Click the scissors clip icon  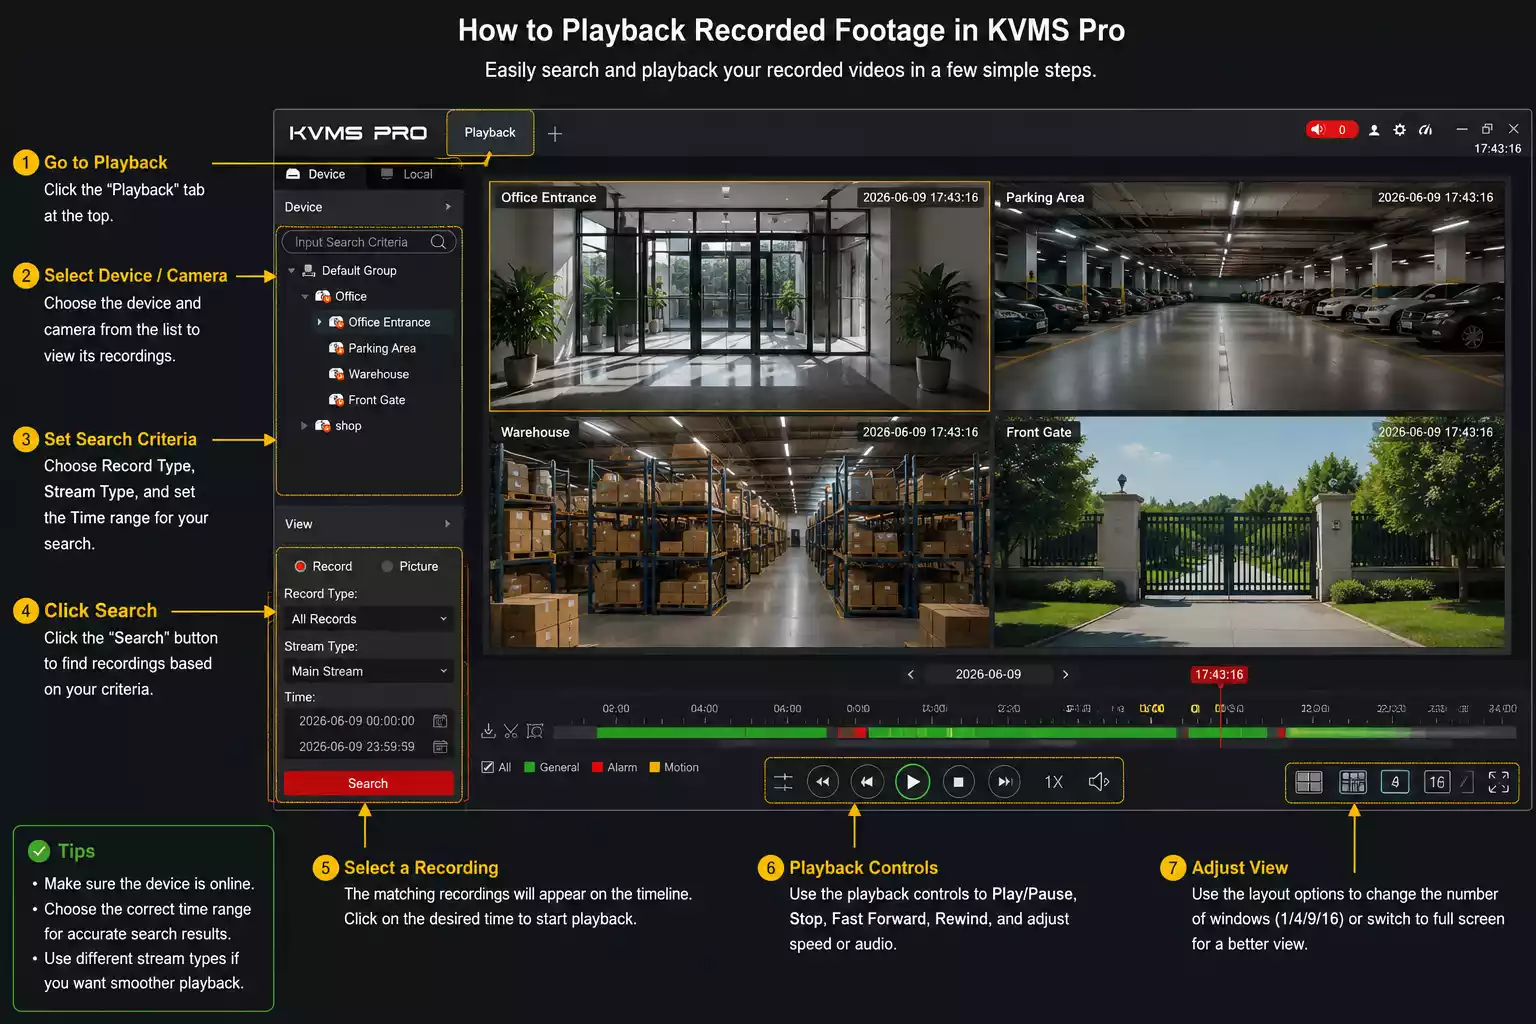point(511,731)
